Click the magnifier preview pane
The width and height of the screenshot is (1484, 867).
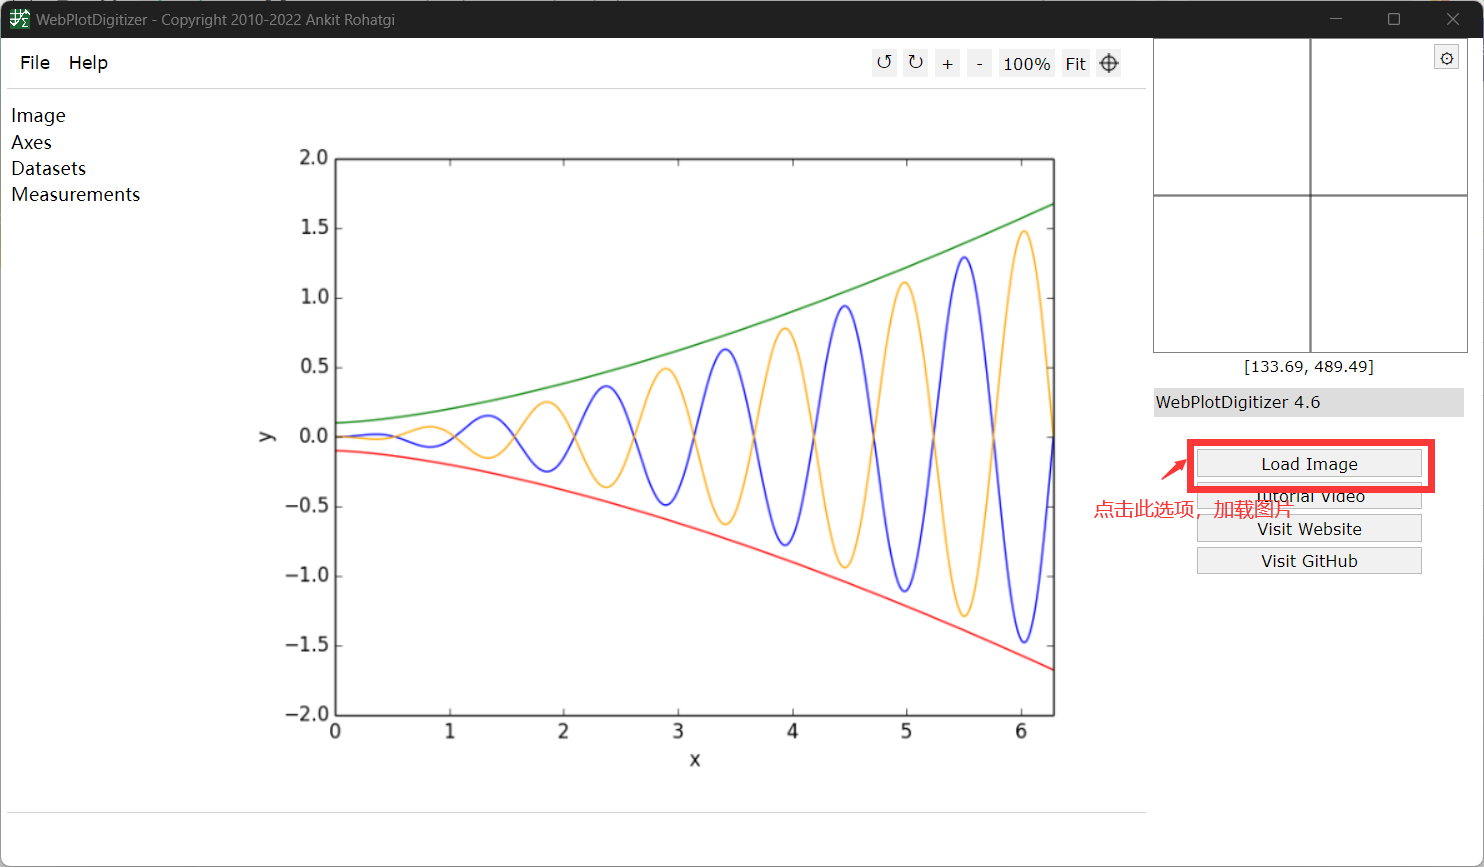point(1310,195)
